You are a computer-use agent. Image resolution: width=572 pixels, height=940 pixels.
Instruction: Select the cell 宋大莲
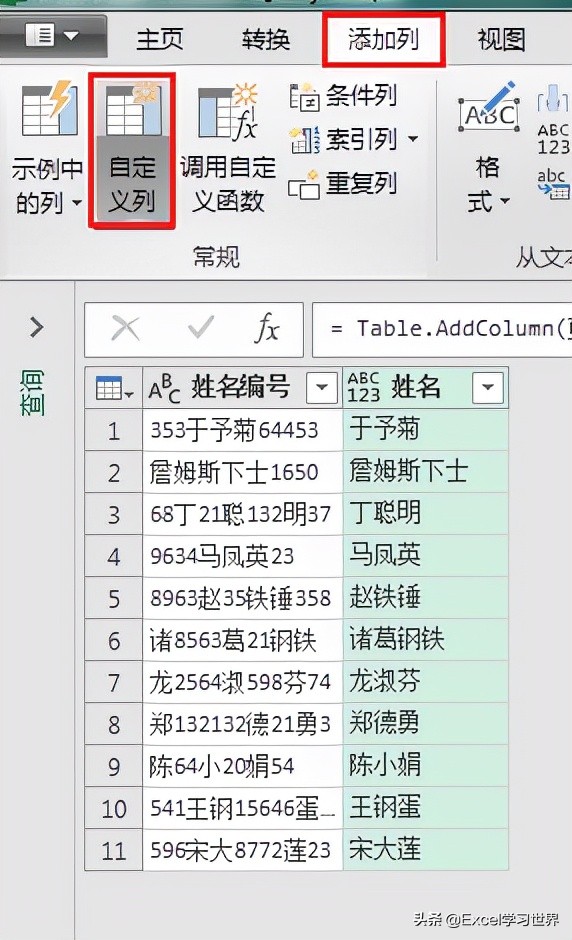425,850
